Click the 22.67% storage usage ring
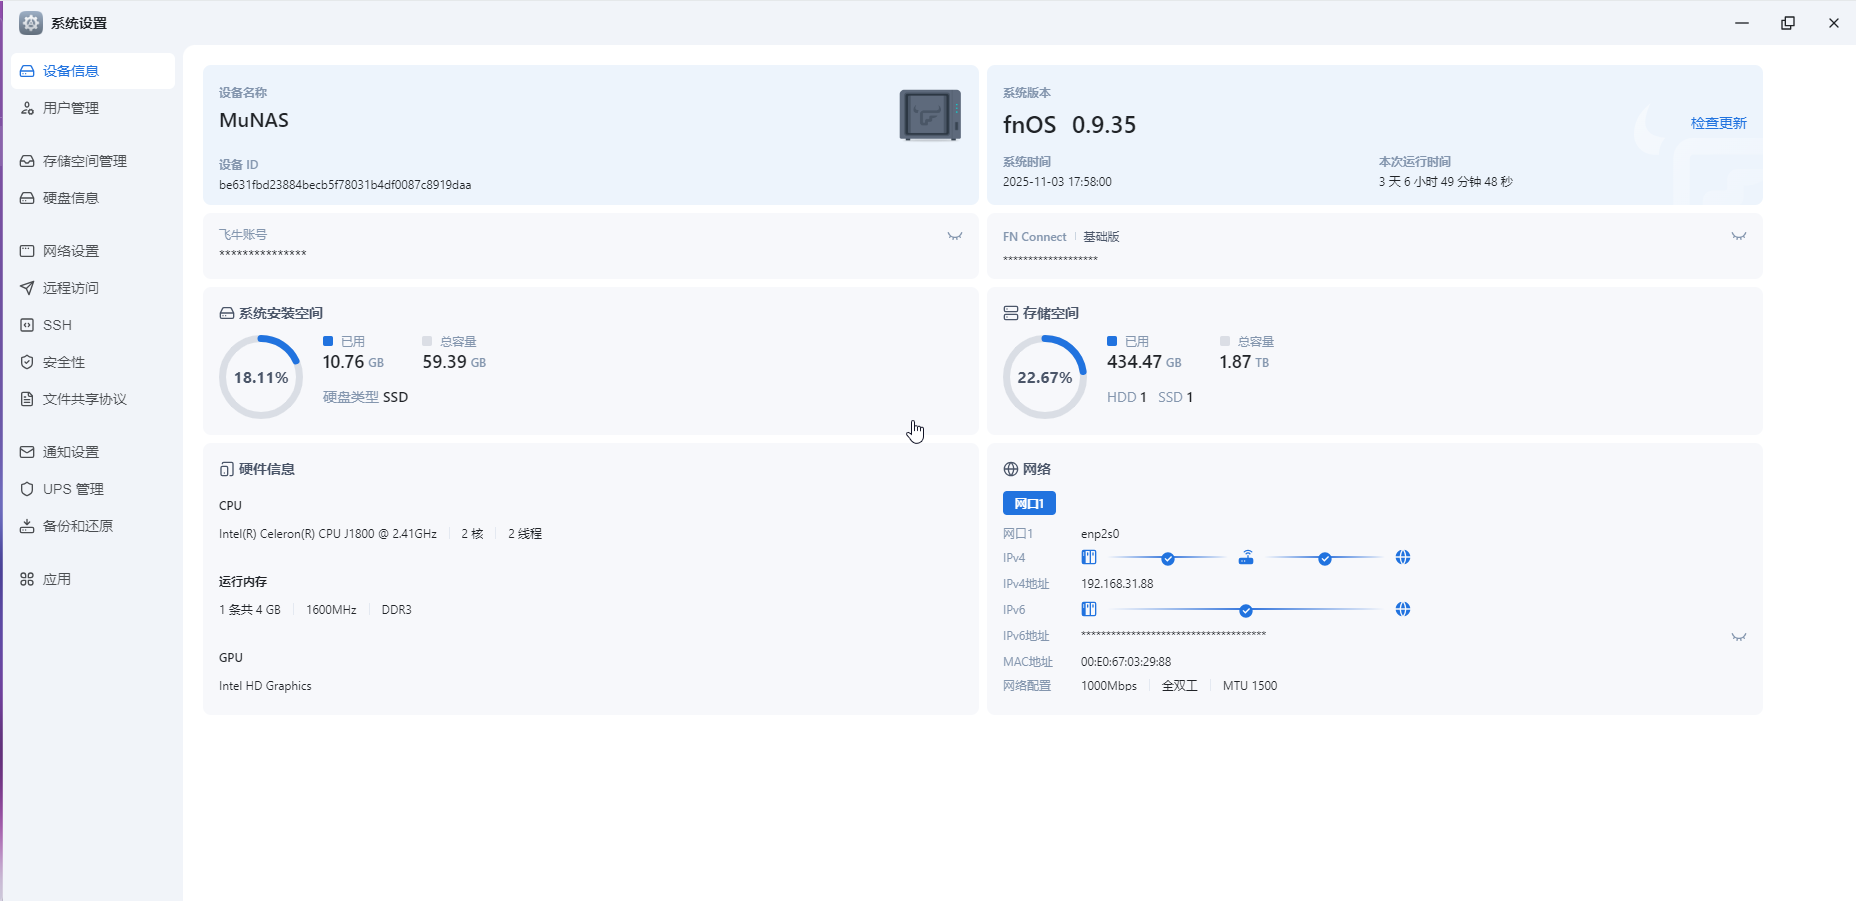Screen dimensions: 1856x901 1045,377
